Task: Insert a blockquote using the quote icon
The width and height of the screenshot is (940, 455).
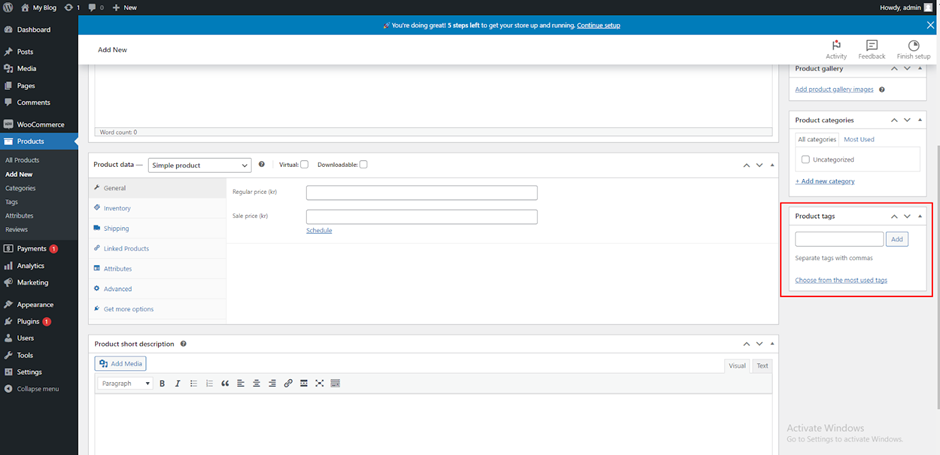Action: coord(225,383)
